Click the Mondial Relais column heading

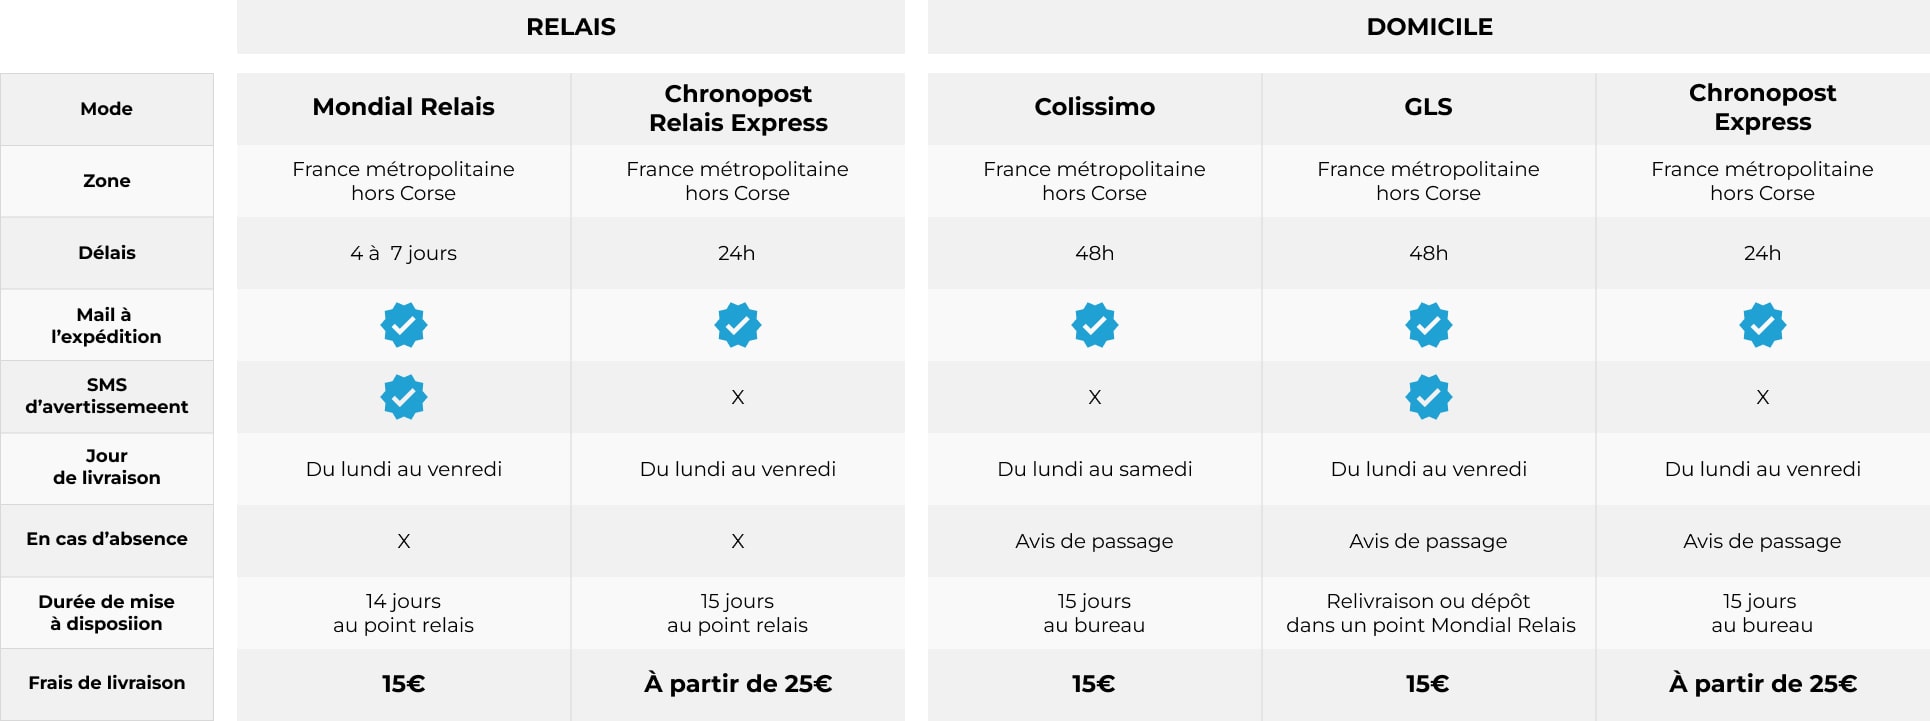click(x=404, y=107)
